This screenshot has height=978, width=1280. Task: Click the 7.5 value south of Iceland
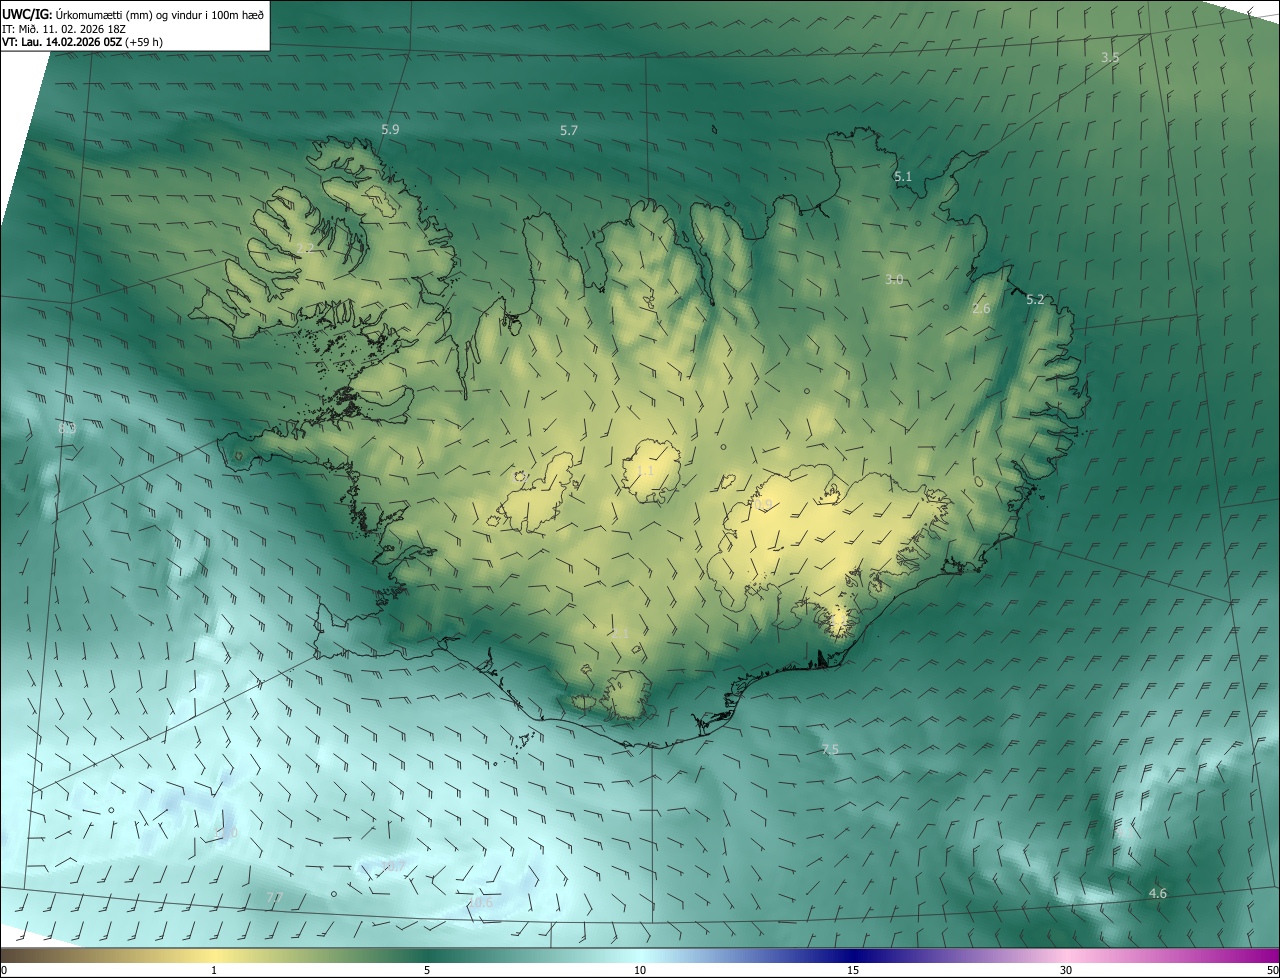830,750
